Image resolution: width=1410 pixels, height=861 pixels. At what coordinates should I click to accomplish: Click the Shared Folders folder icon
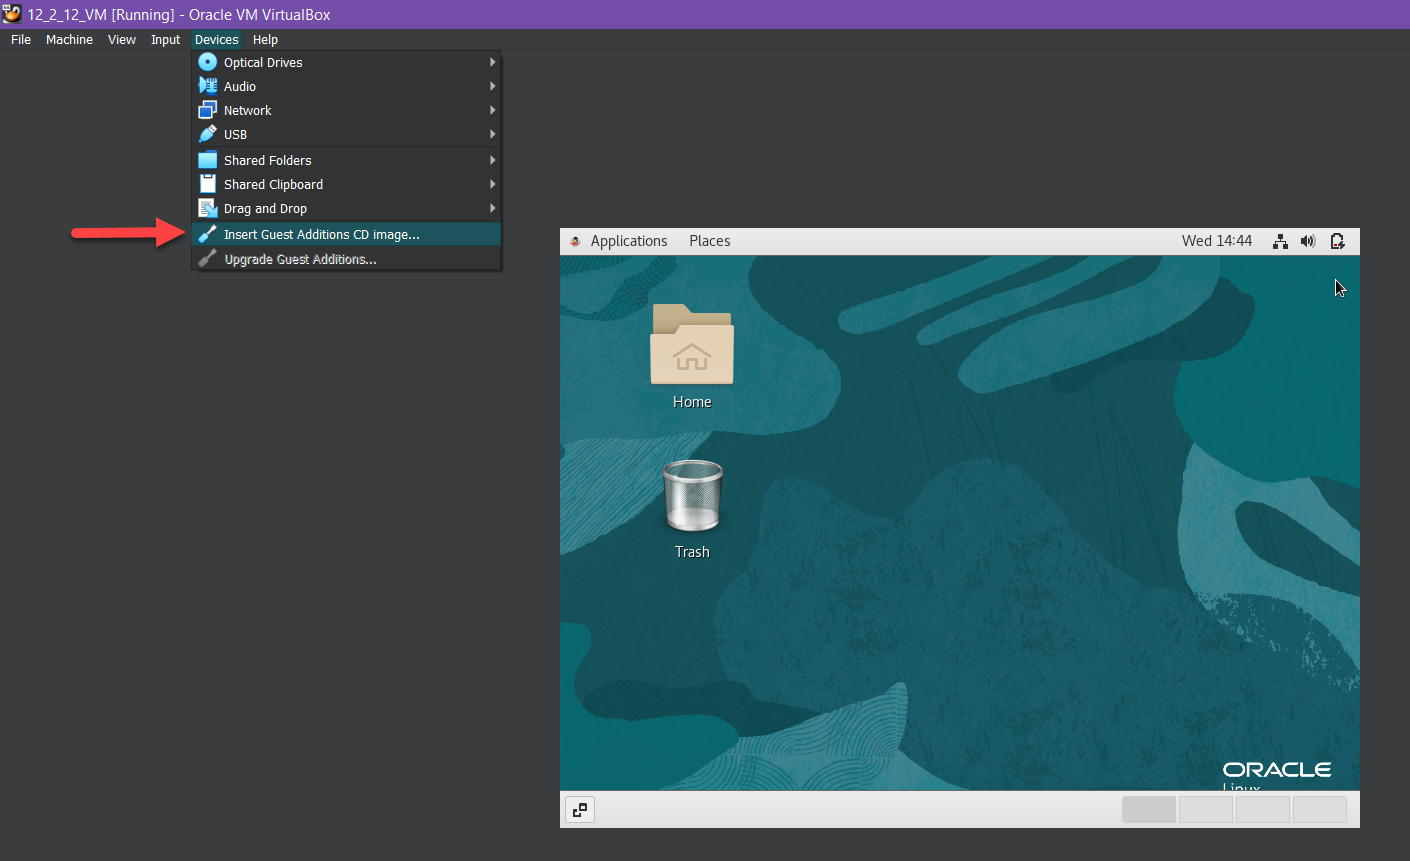208,160
